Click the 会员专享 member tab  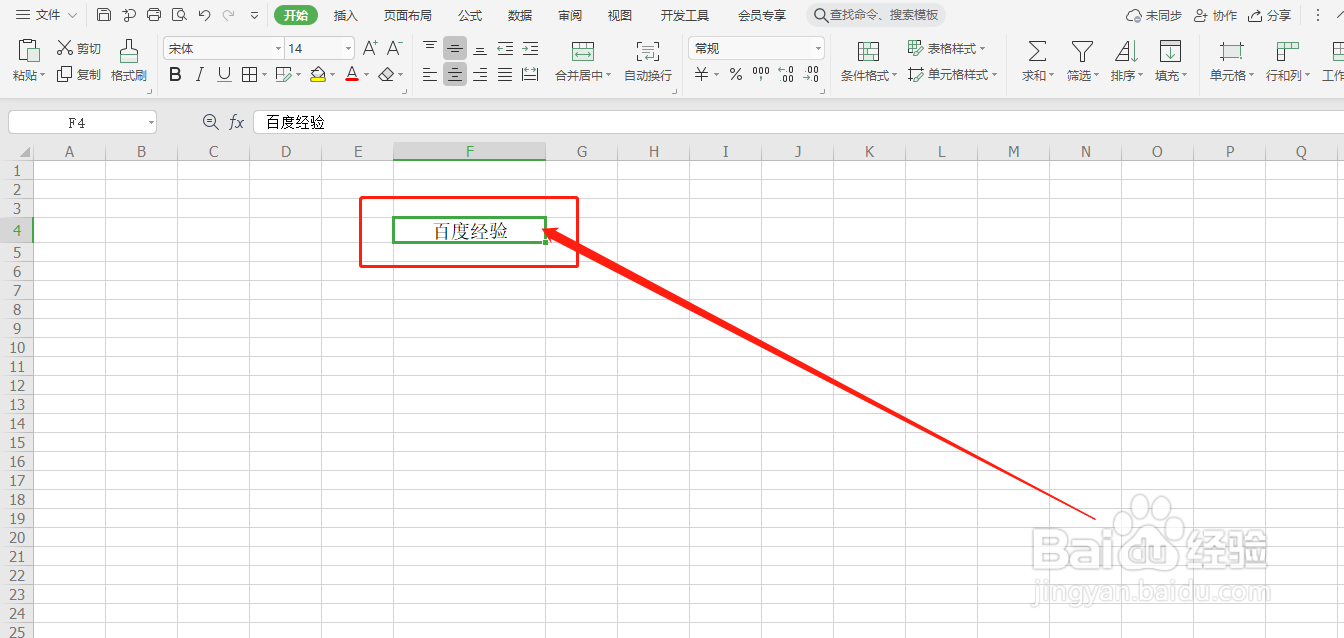tap(762, 15)
